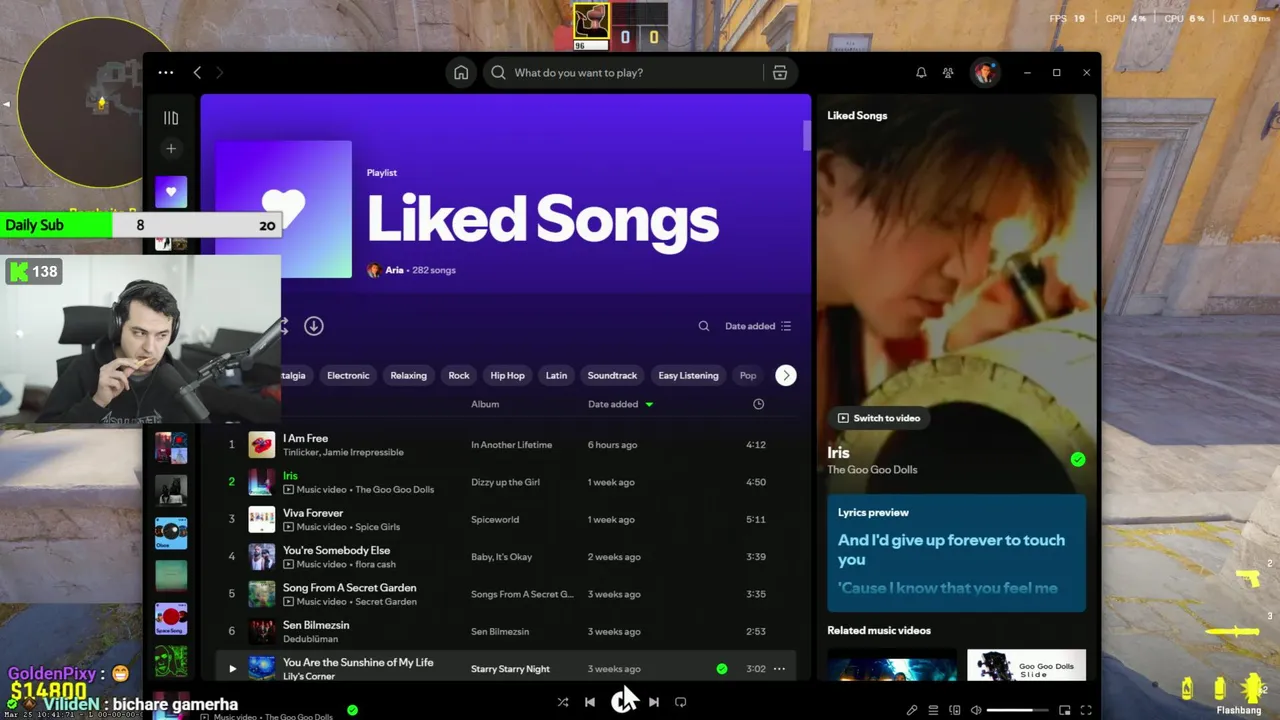Toggle repeat mode
The image size is (1280, 720).
(681, 702)
